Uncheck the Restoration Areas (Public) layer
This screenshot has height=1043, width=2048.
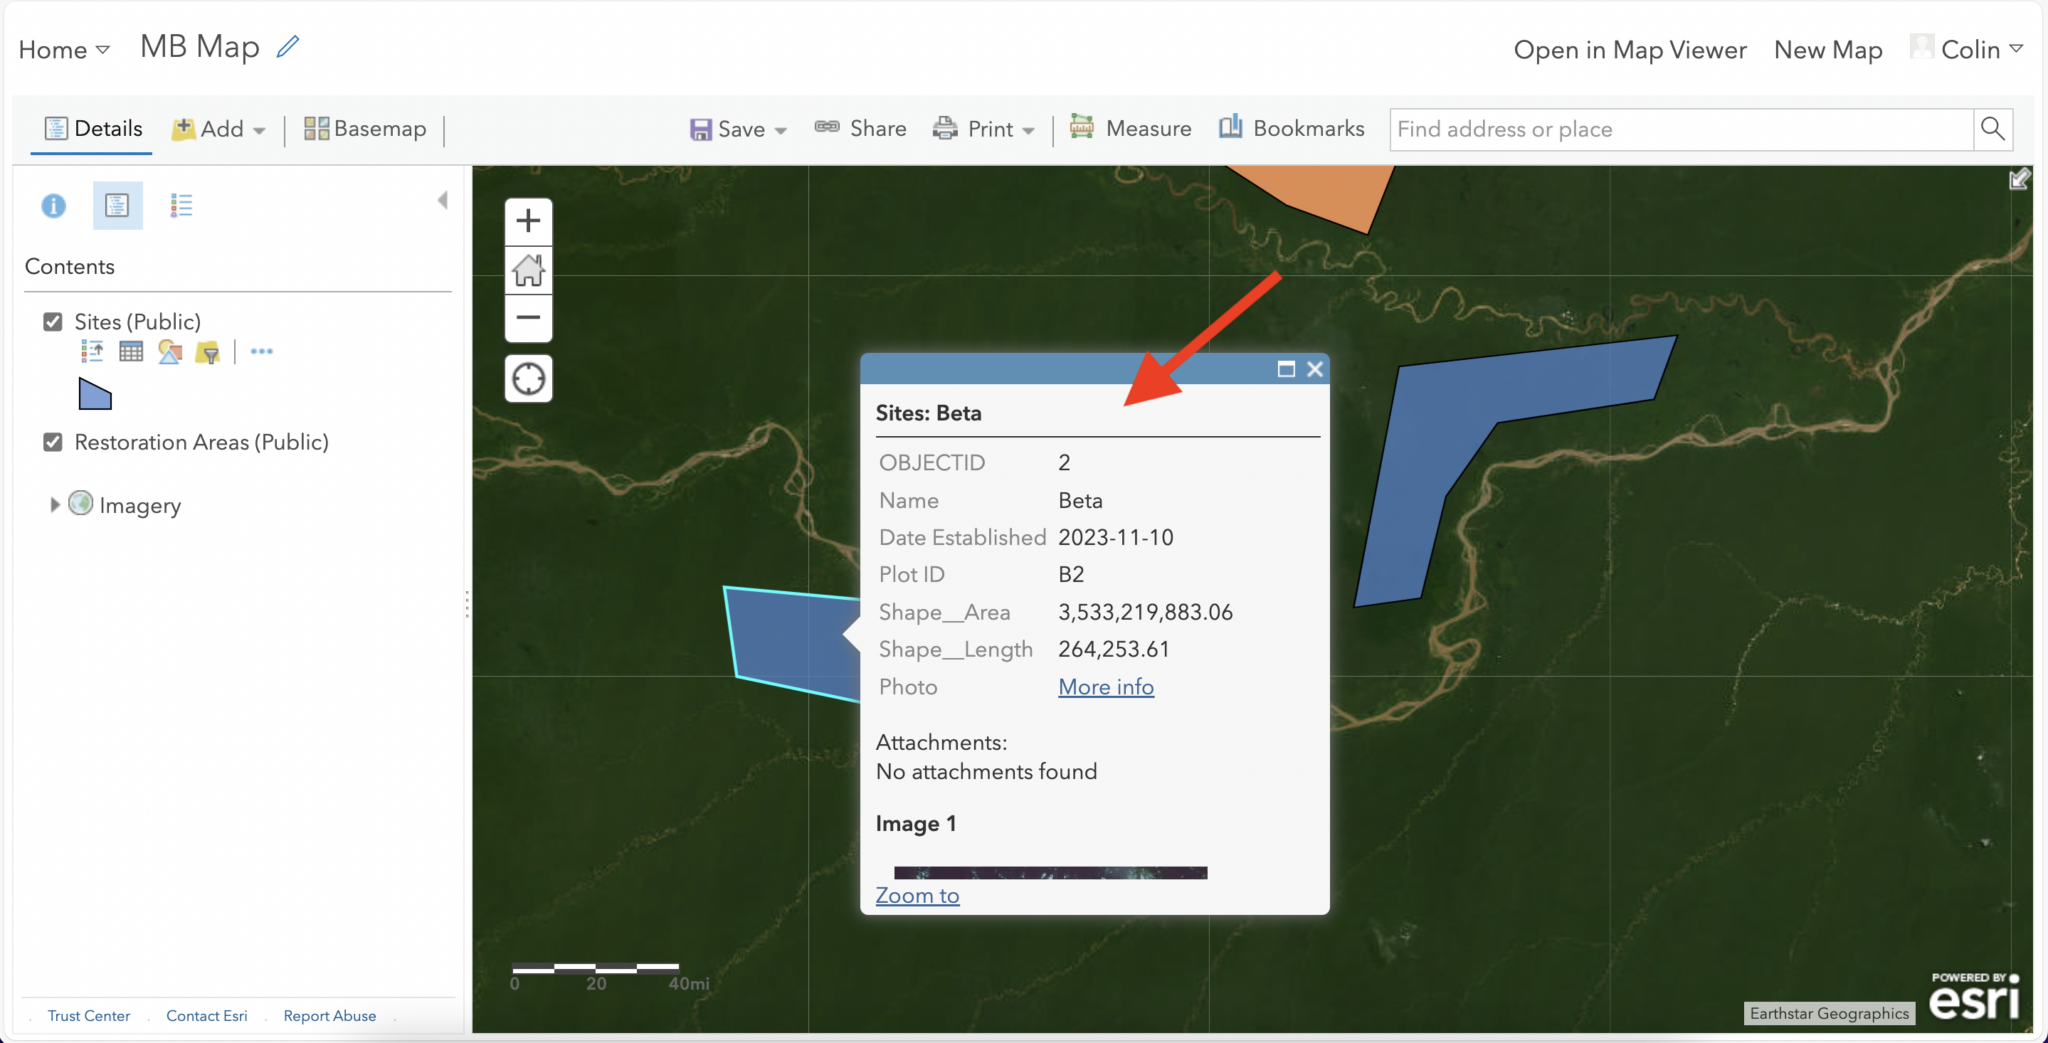pos(53,441)
